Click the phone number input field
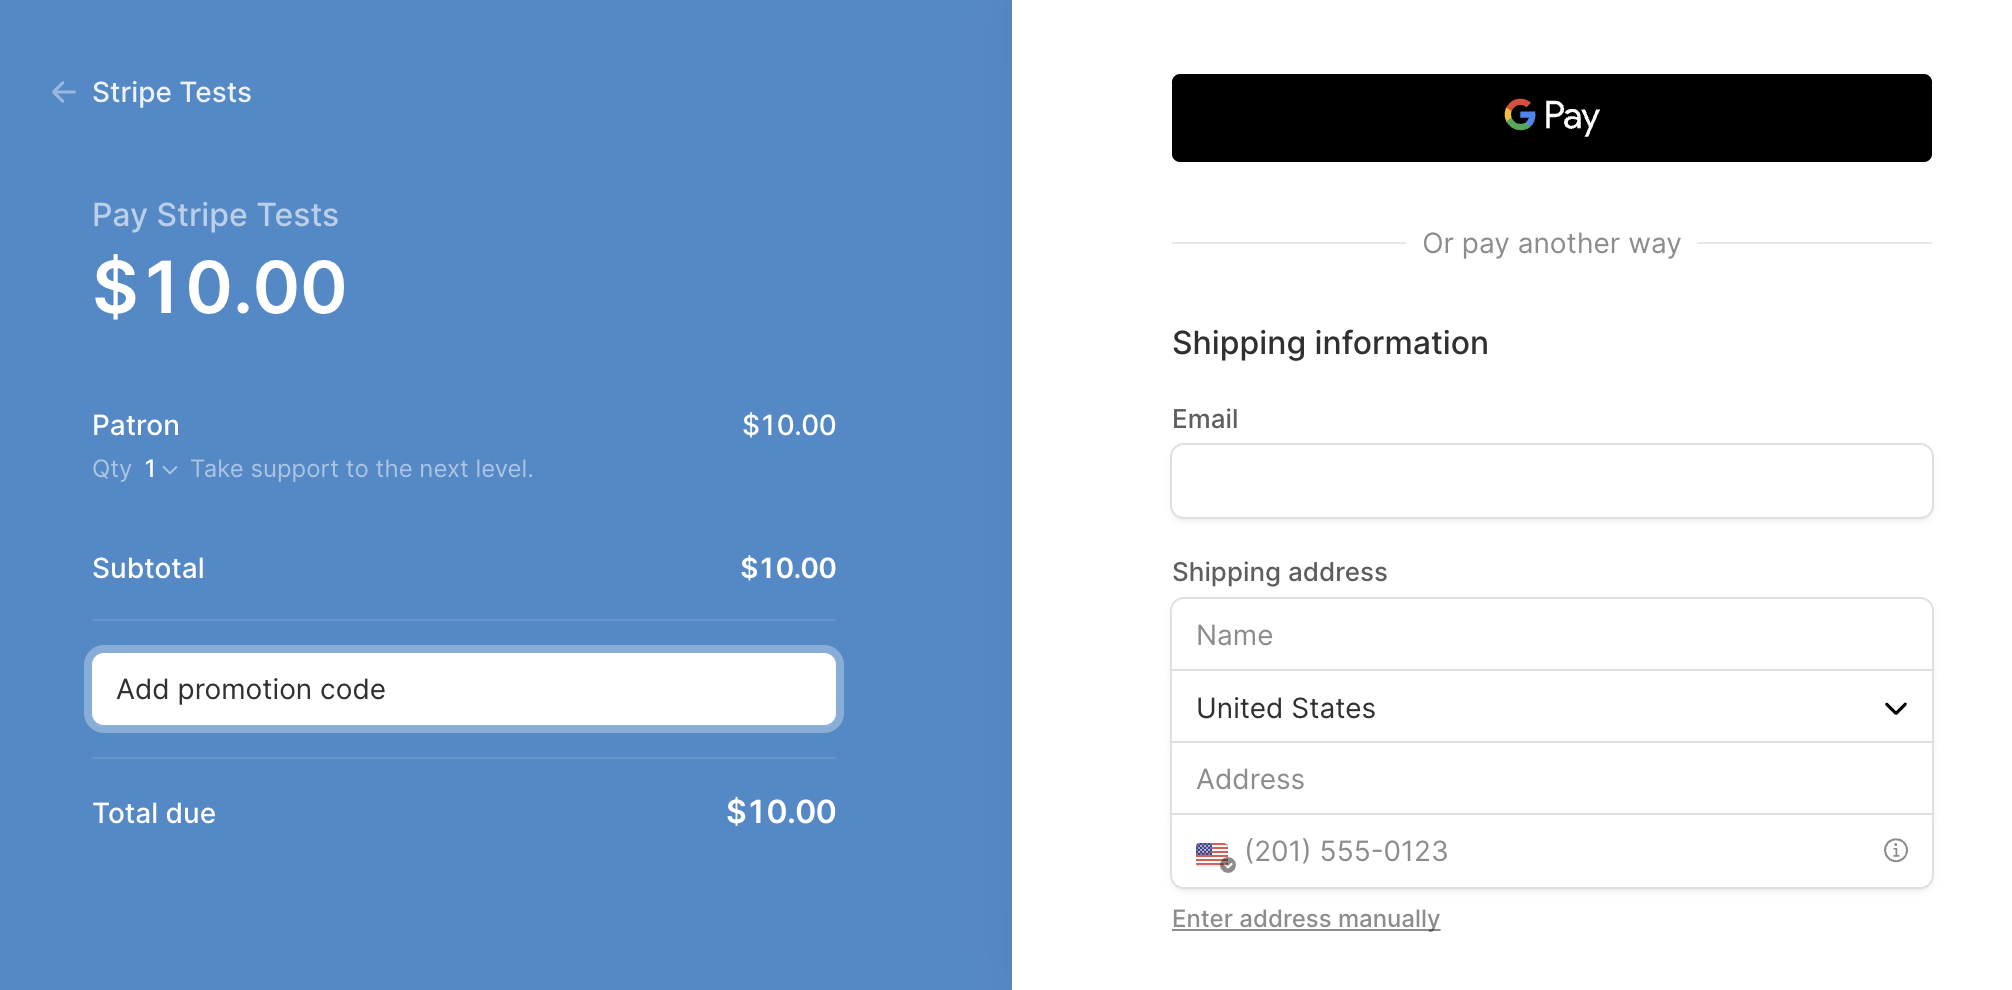The width and height of the screenshot is (2012, 990). (1550, 851)
